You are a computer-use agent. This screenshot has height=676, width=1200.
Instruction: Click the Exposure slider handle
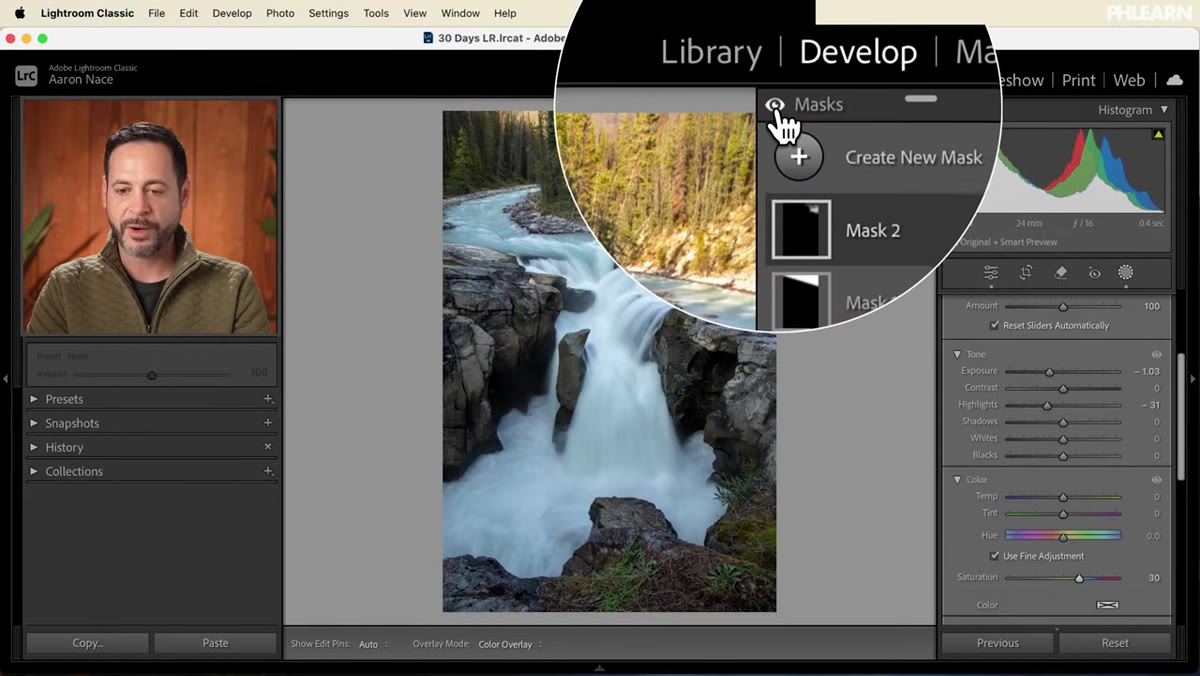click(x=1049, y=372)
